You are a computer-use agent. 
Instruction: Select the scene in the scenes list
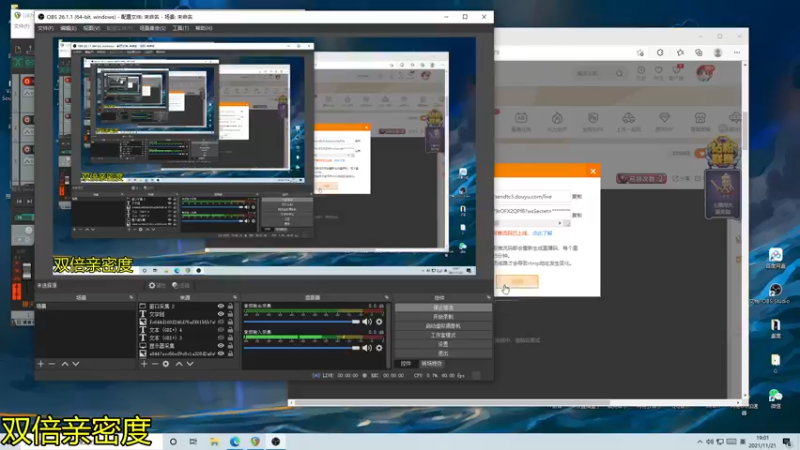tap(85, 306)
